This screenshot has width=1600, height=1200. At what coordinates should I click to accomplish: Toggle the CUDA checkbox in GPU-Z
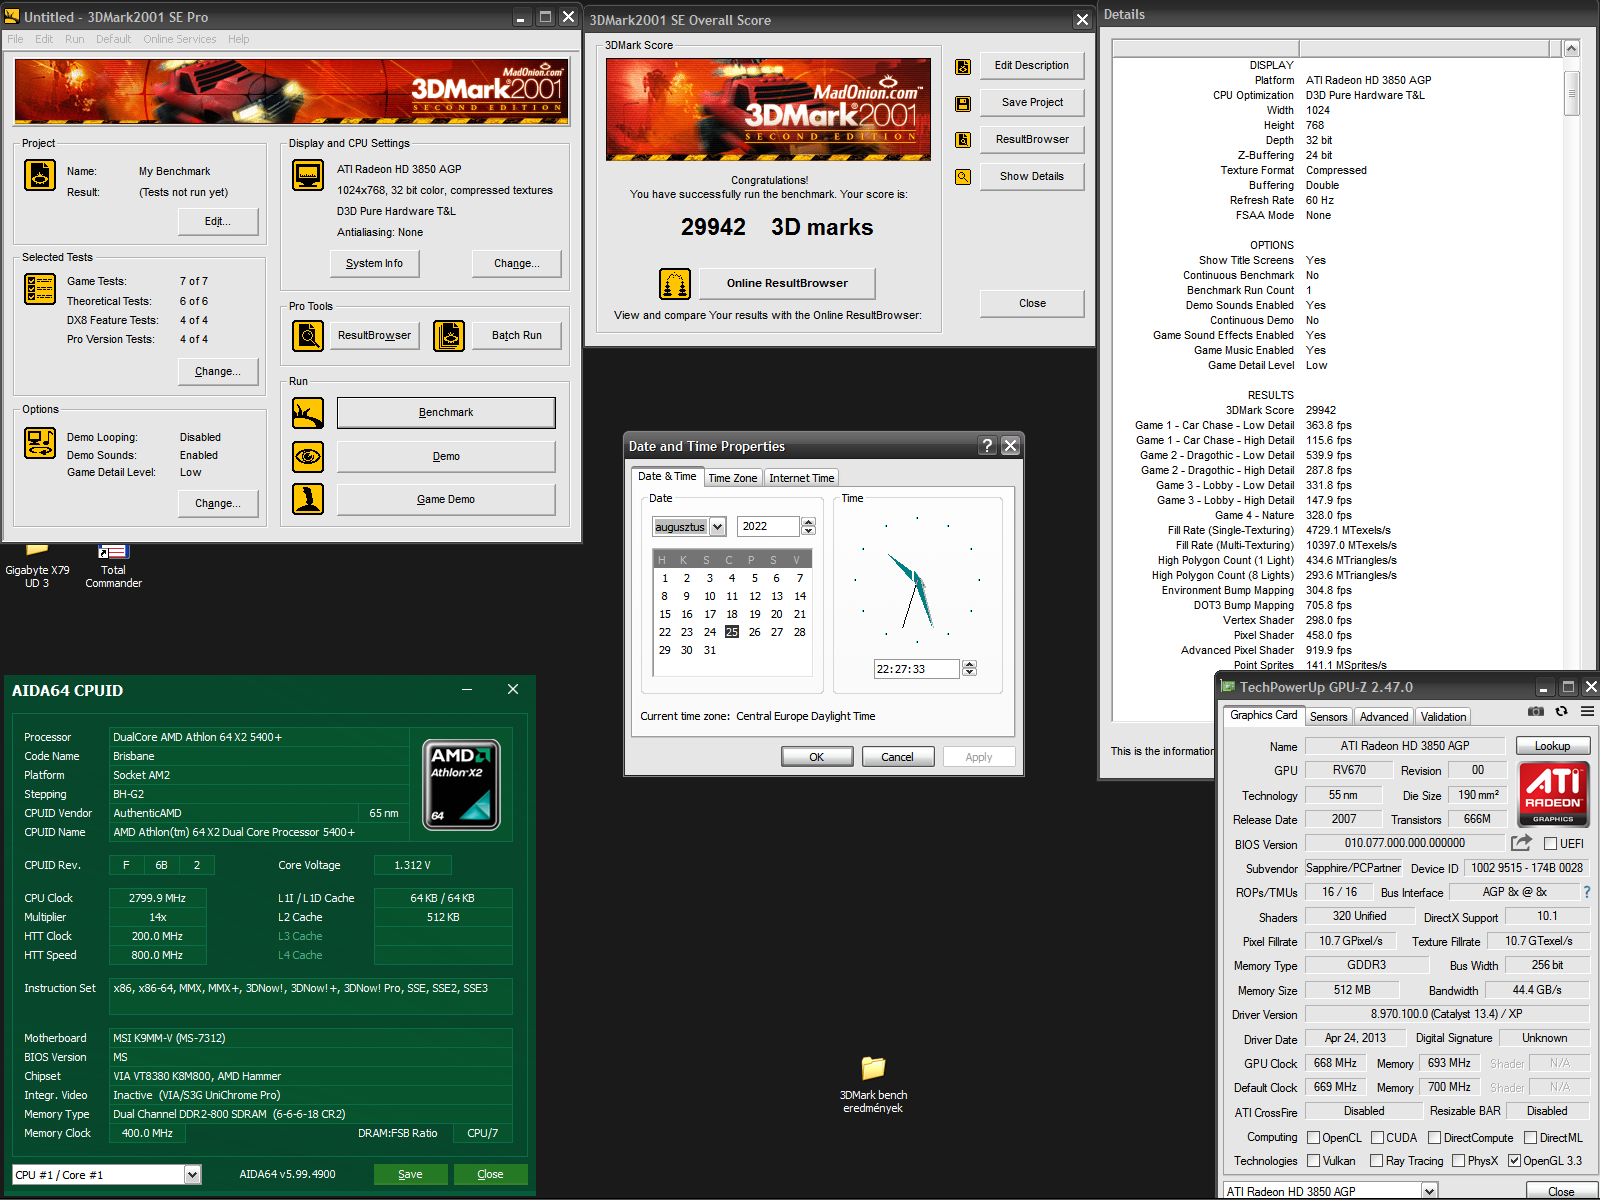point(1377,1138)
